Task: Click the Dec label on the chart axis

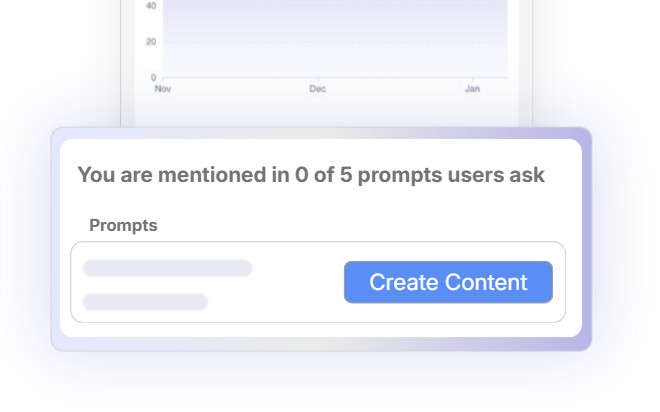Action: click(317, 89)
